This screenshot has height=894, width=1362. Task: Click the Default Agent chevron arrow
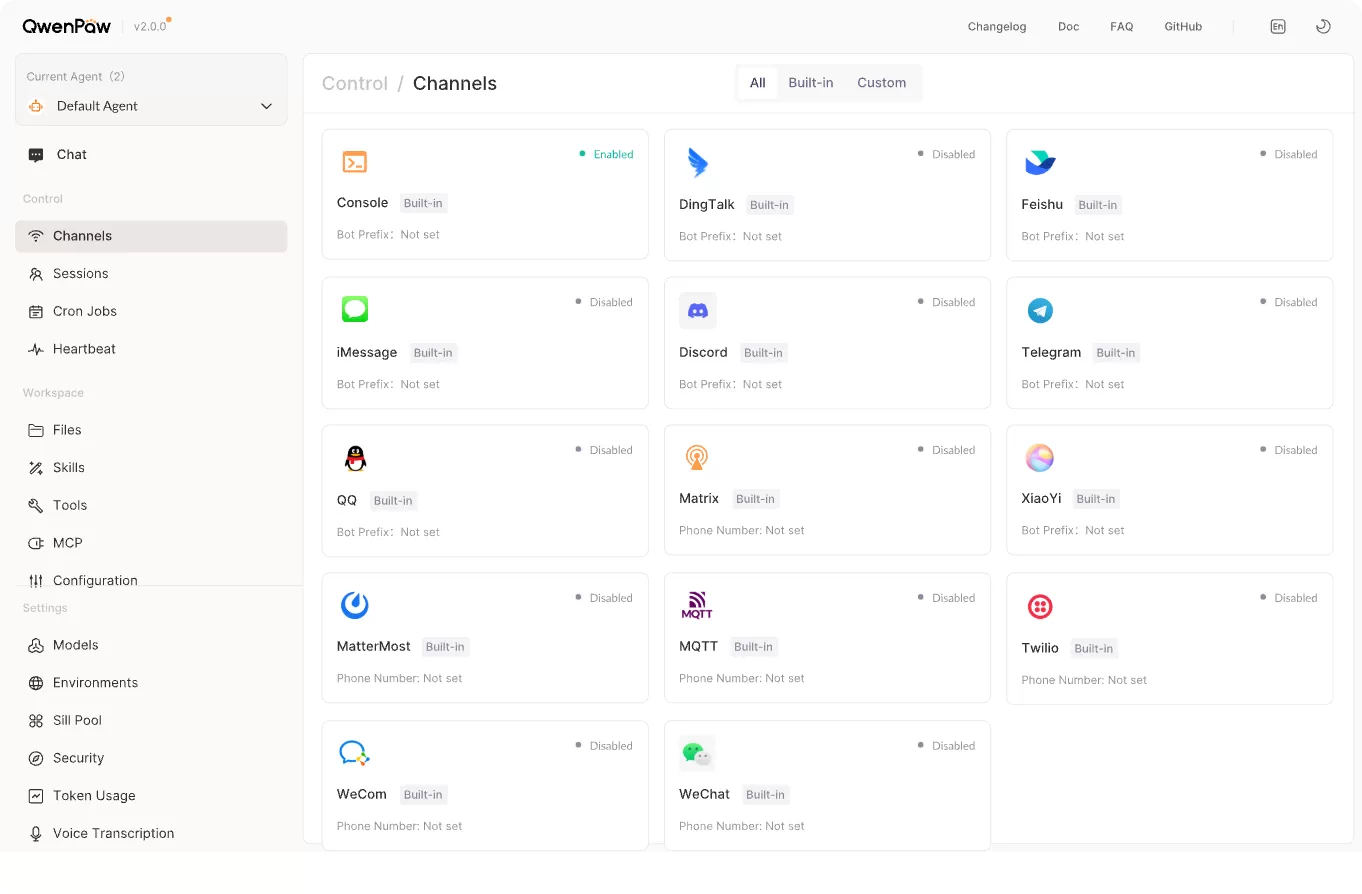[x=266, y=106]
